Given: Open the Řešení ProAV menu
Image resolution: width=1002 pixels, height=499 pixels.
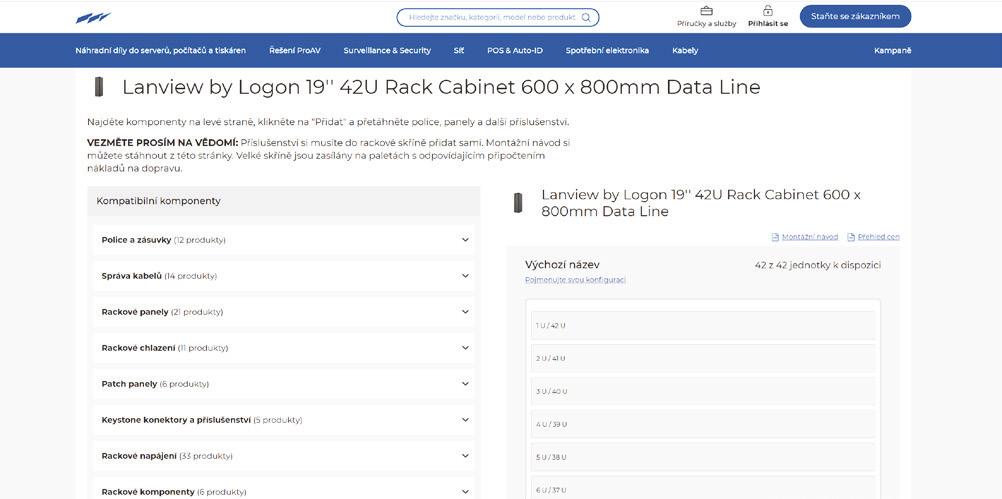Looking at the screenshot, I should click(x=295, y=50).
